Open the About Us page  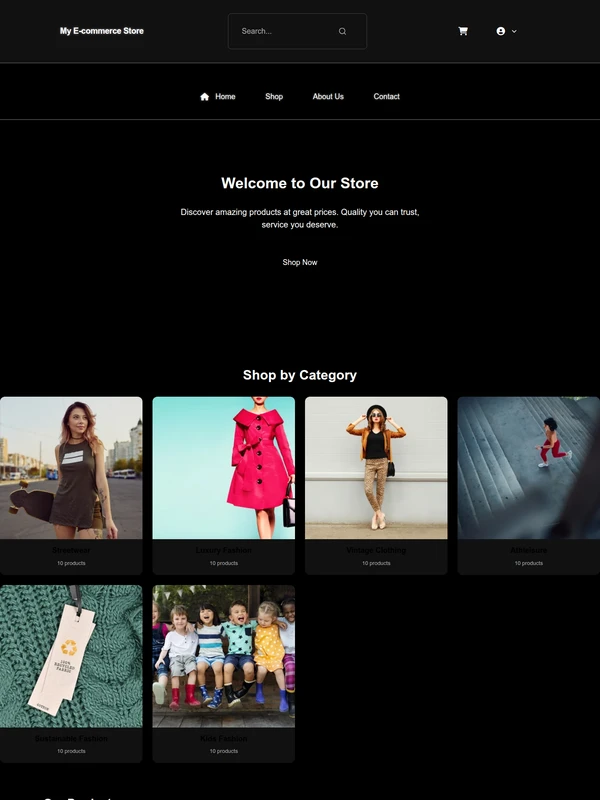click(x=328, y=96)
